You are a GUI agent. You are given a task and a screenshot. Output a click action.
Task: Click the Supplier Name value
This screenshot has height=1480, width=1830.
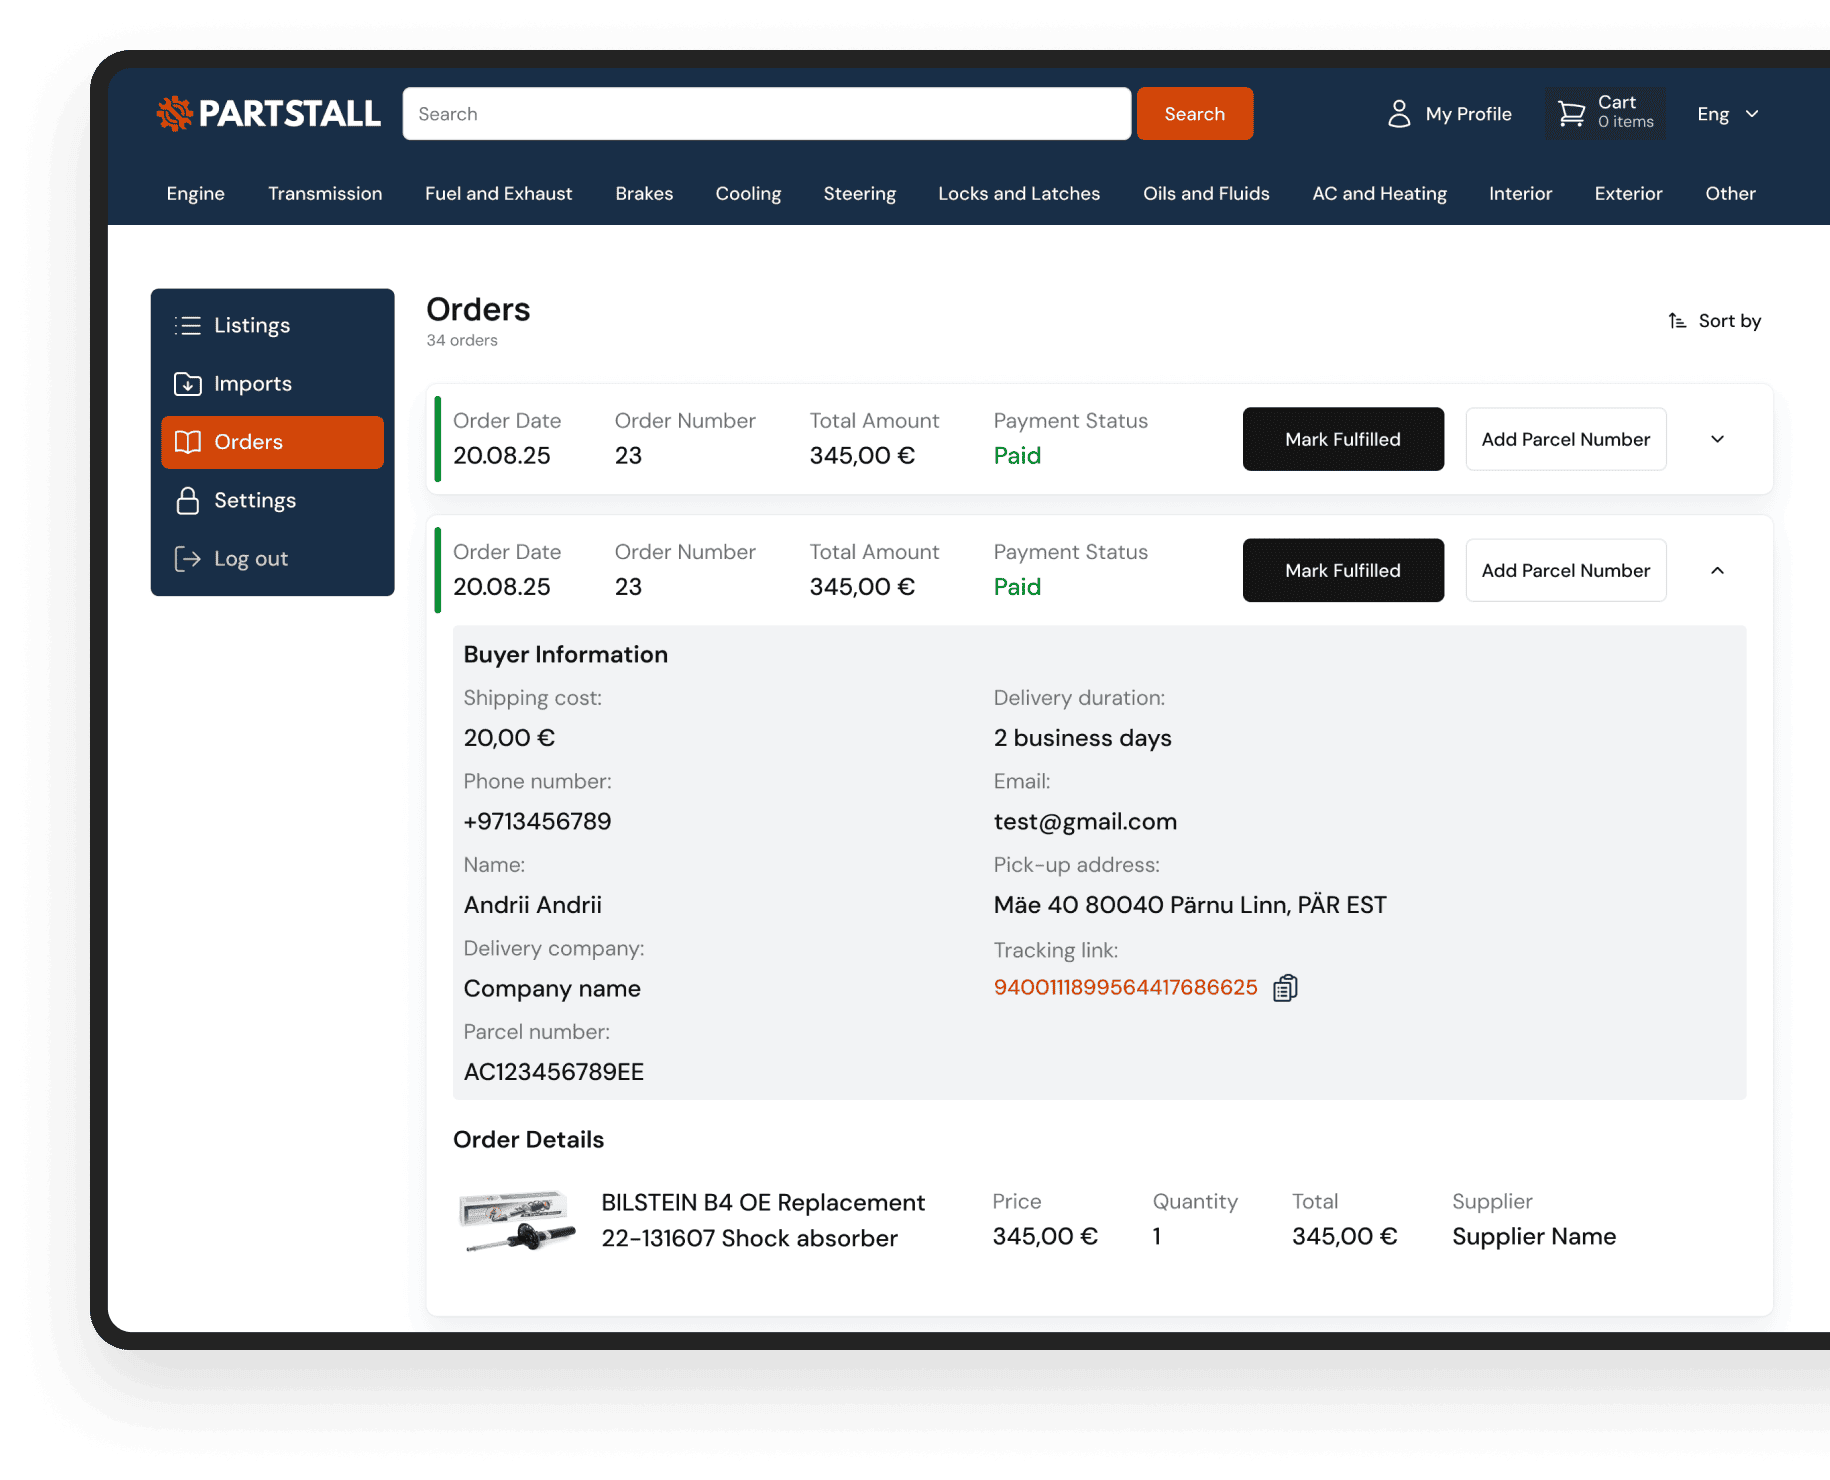click(1534, 1237)
